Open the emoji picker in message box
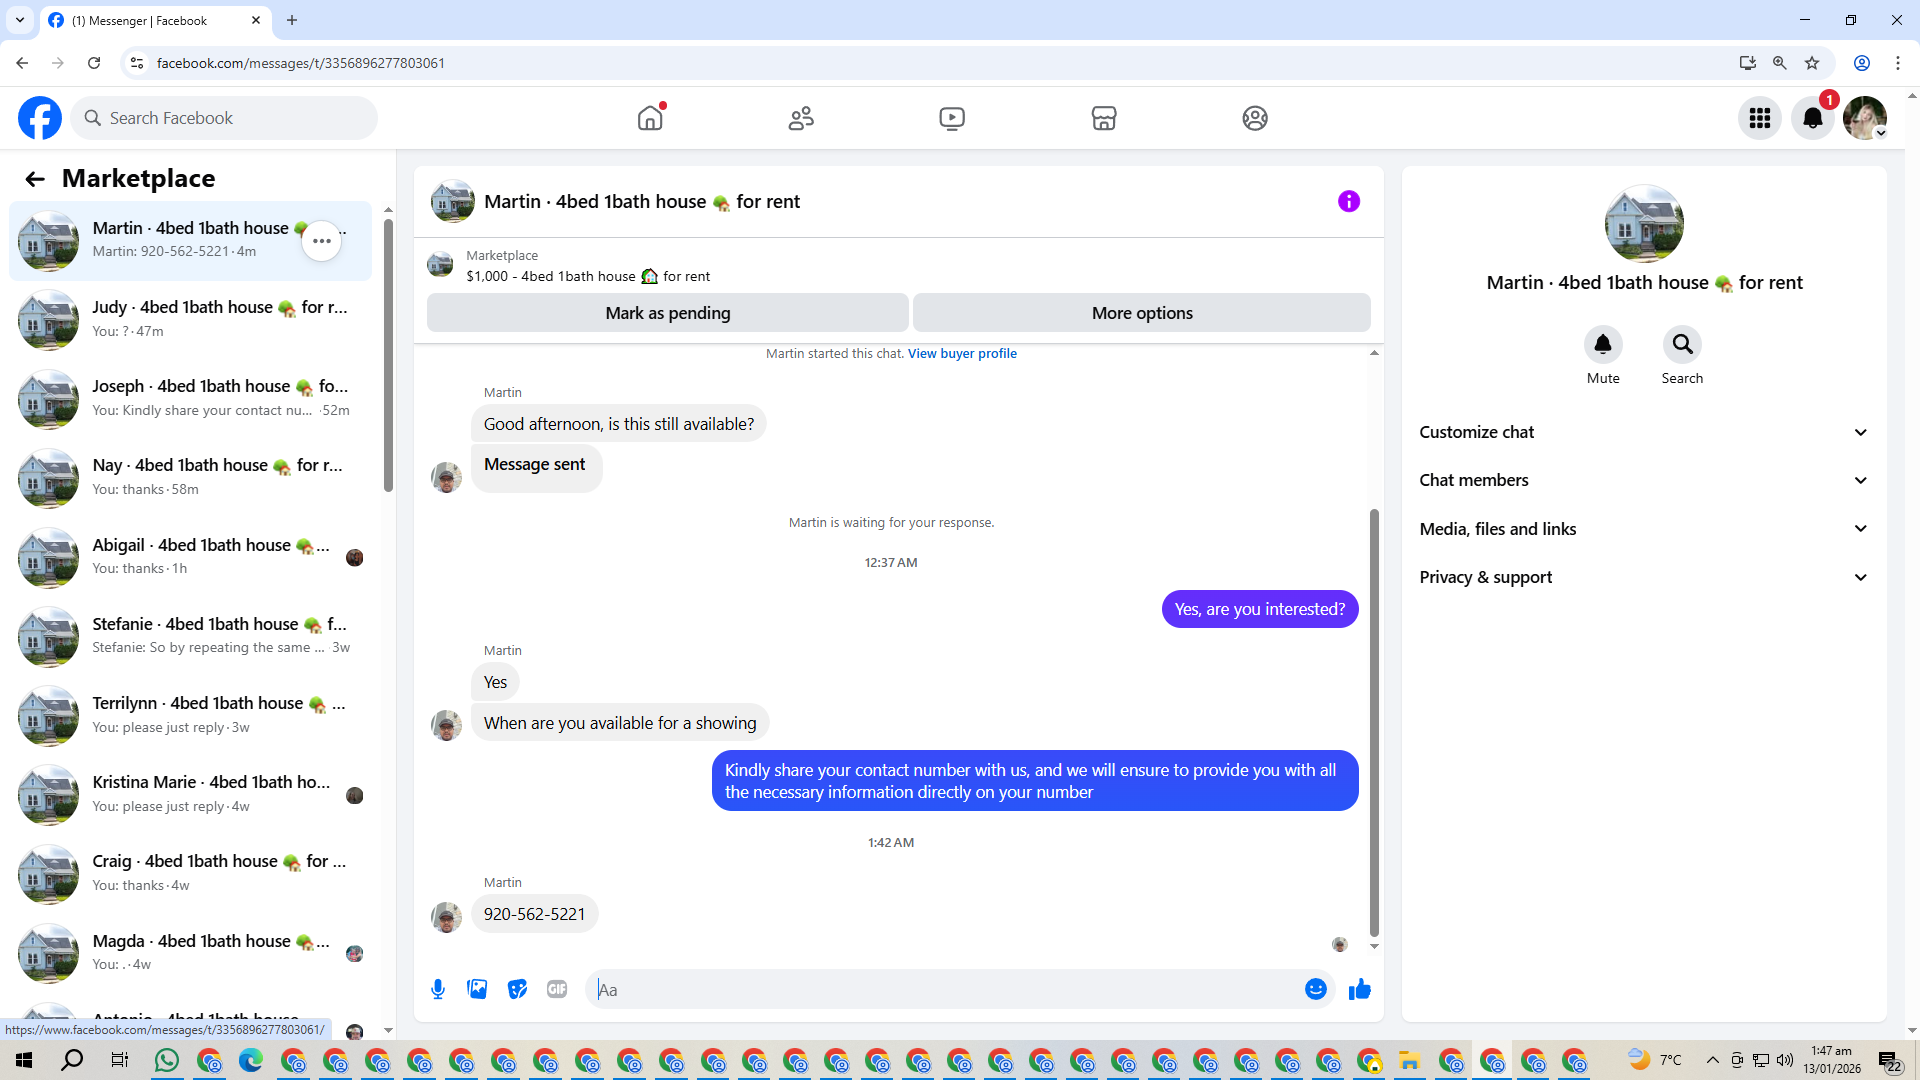Viewport: 1920px width, 1080px height. (1315, 990)
